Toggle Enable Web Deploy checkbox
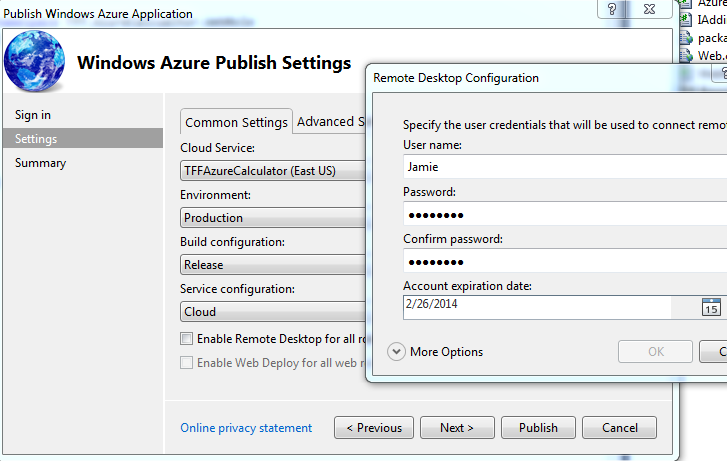Image resolution: width=727 pixels, height=461 pixels. point(186,362)
